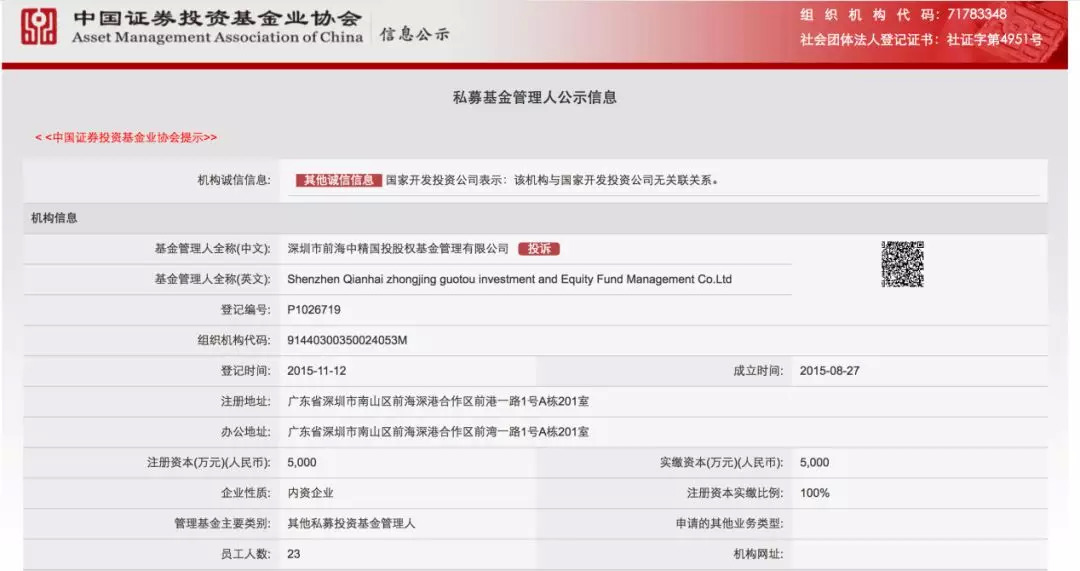Image resolution: width=1080 pixels, height=571 pixels.
Task: Click the 机构信息 section header
Action: (54, 218)
